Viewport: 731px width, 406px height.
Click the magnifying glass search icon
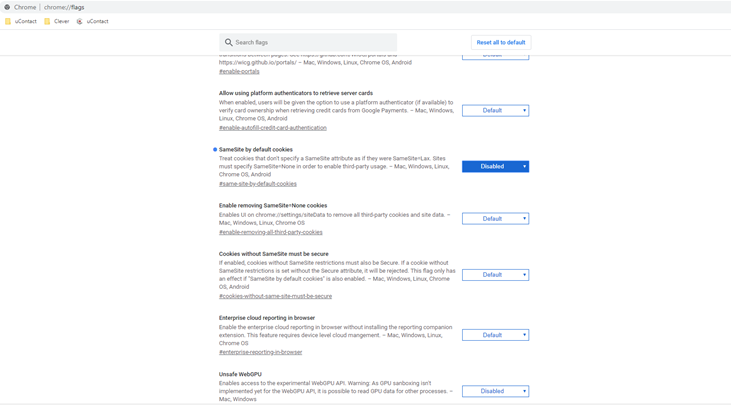(228, 43)
